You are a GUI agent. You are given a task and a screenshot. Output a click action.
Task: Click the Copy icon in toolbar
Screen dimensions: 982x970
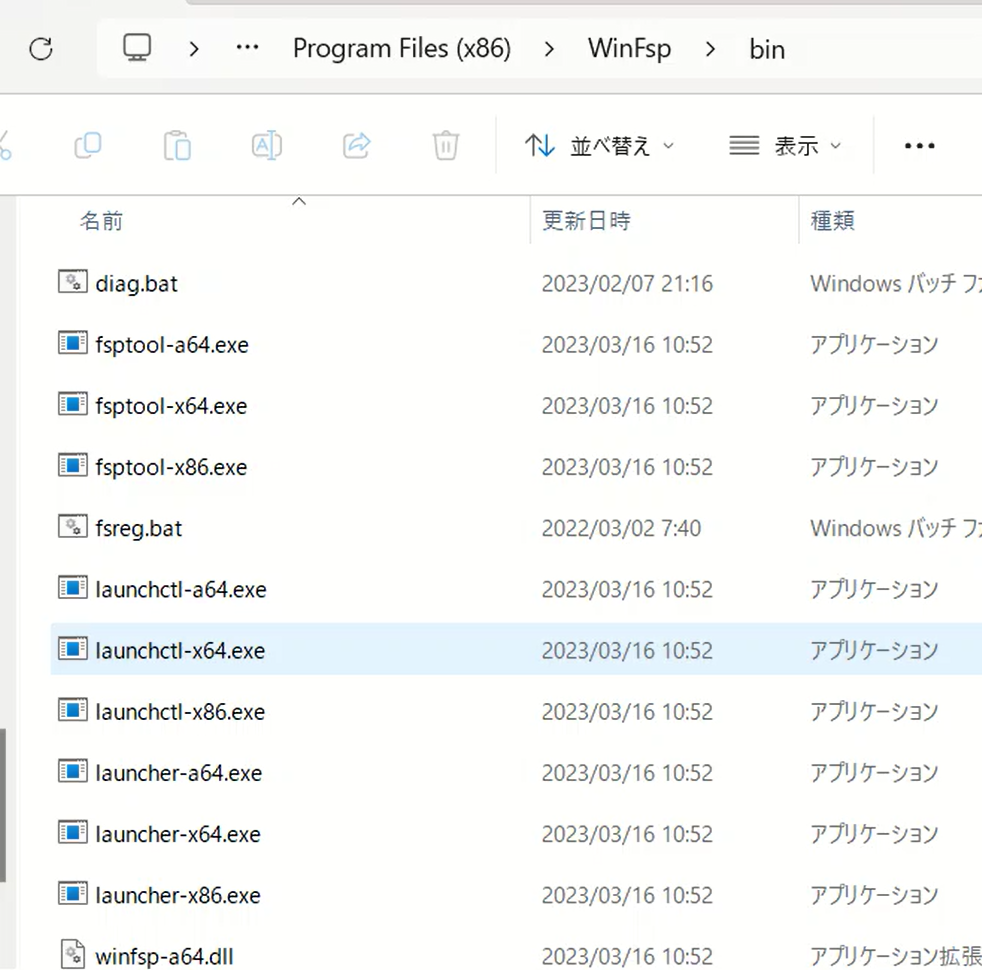click(88, 146)
